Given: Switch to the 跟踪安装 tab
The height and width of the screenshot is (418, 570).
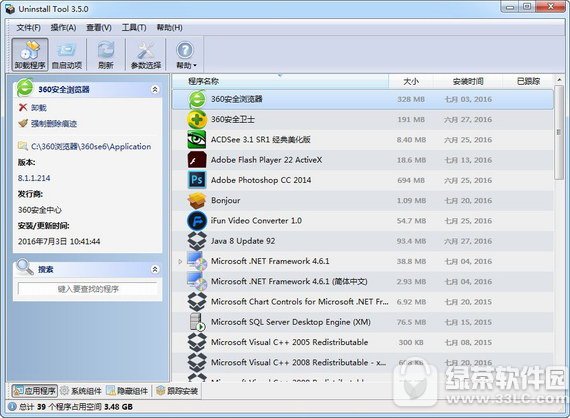Looking at the screenshot, I should 177,391.
